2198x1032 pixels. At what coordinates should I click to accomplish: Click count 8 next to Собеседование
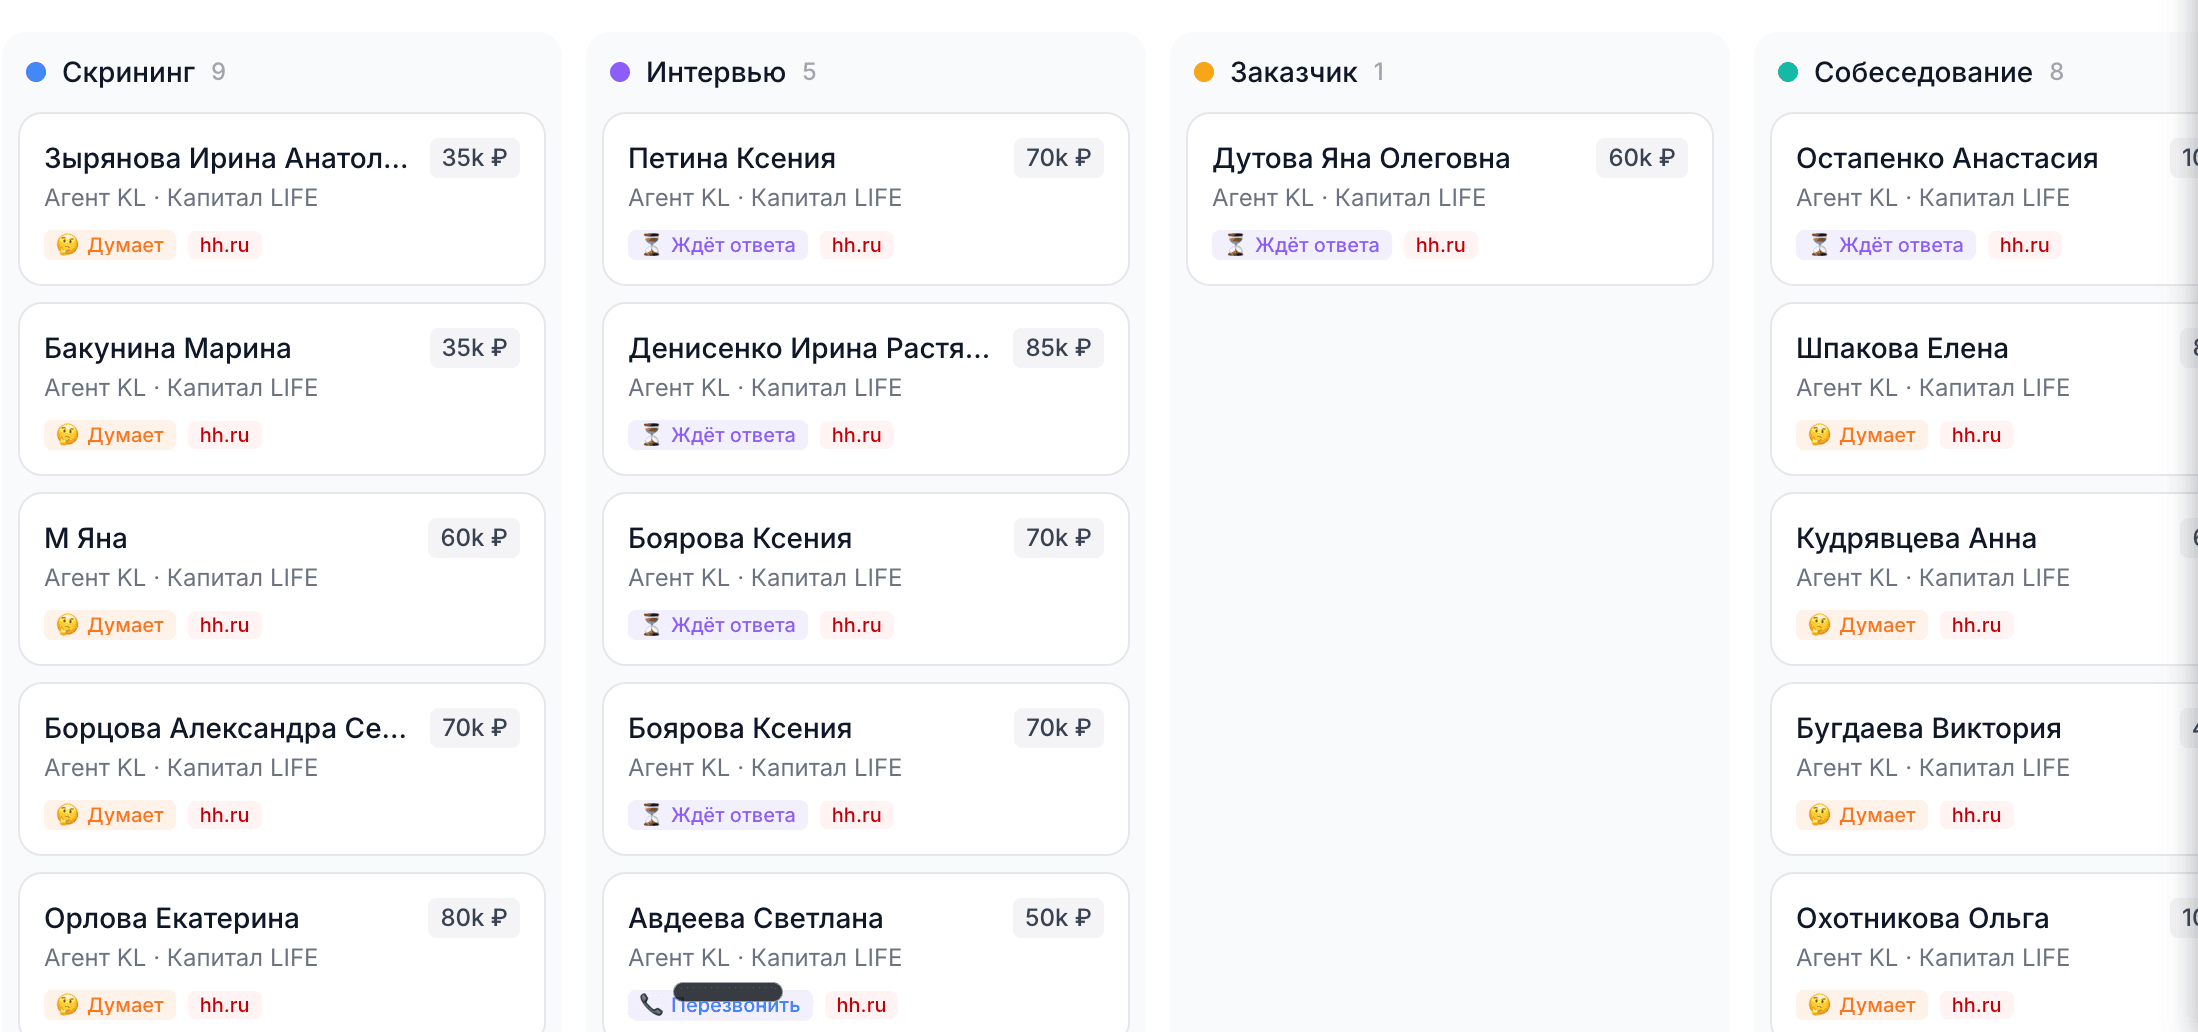(x=2056, y=72)
